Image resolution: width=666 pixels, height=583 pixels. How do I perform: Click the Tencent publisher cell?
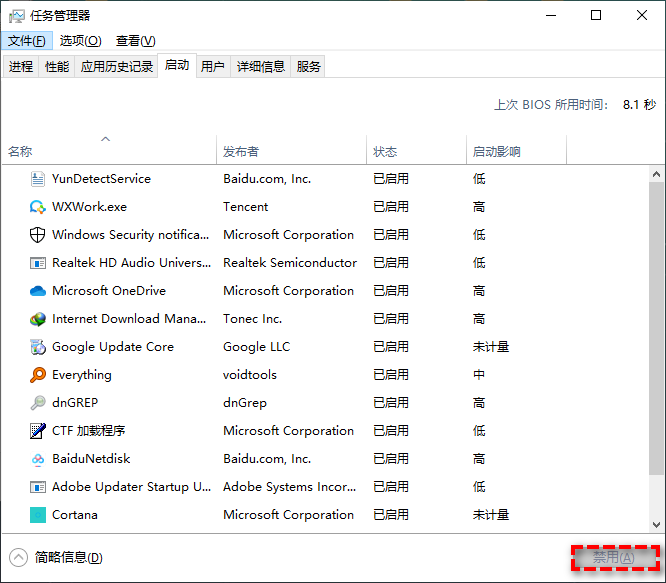point(246,207)
